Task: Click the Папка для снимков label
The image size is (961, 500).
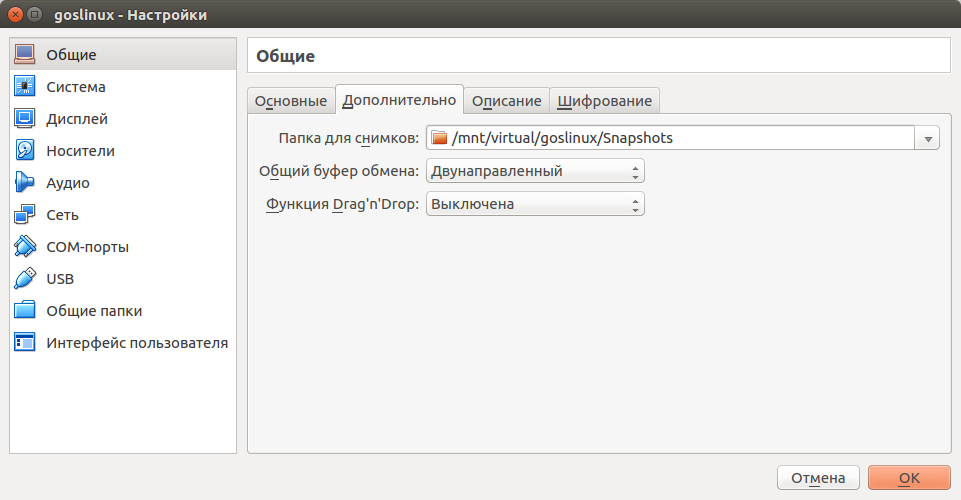Action: 349,138
